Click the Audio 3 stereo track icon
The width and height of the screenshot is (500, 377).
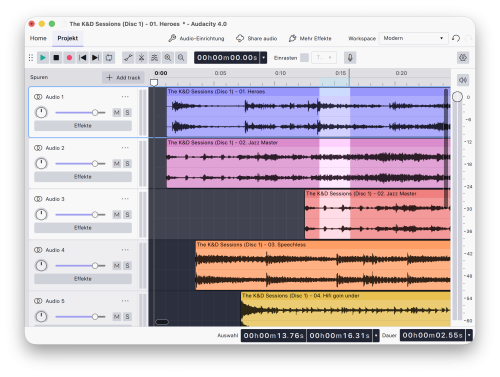[38, 199]
